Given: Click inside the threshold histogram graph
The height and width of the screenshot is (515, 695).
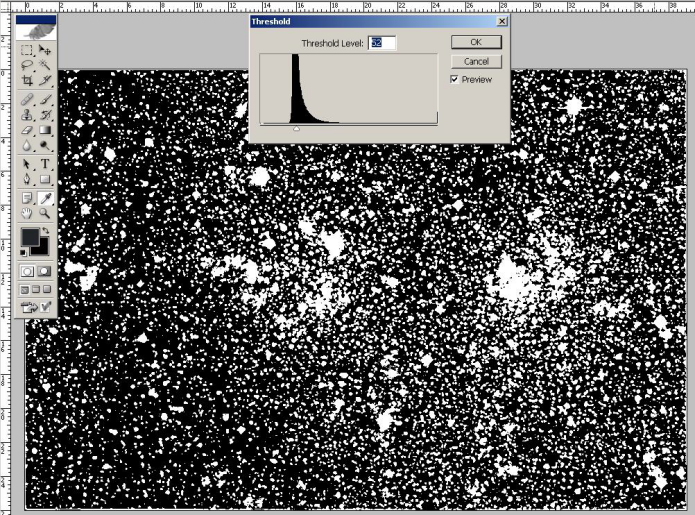Looking at the screenshot, I should pos(349,89).
